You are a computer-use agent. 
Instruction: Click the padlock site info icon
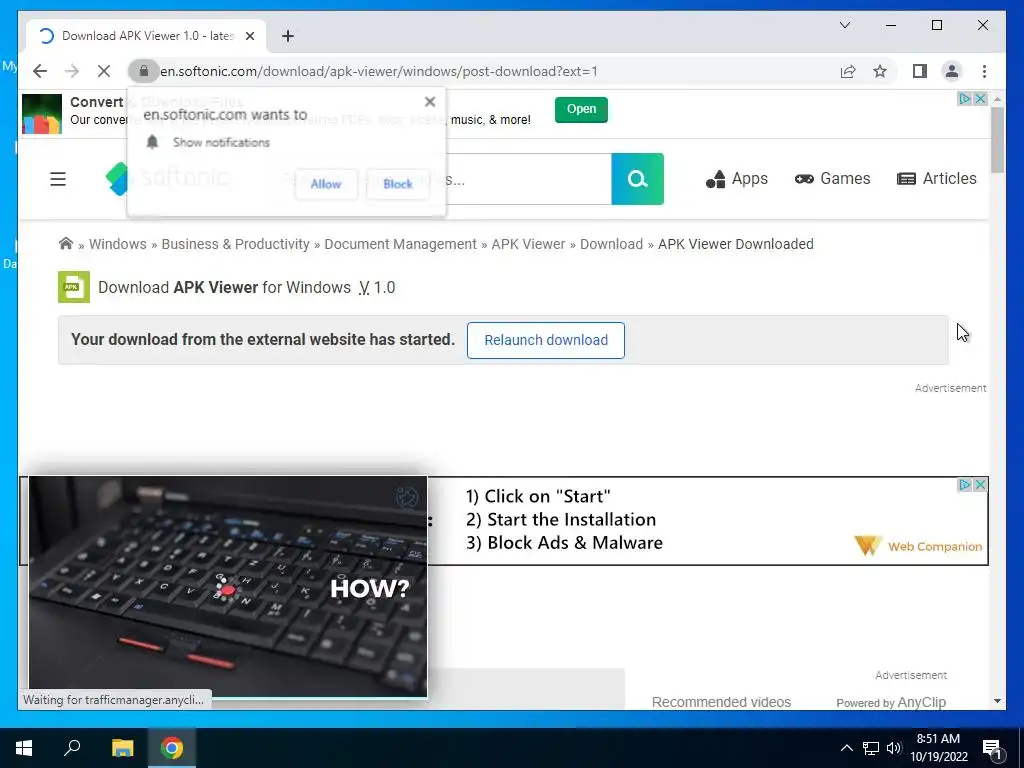[144, 71]
